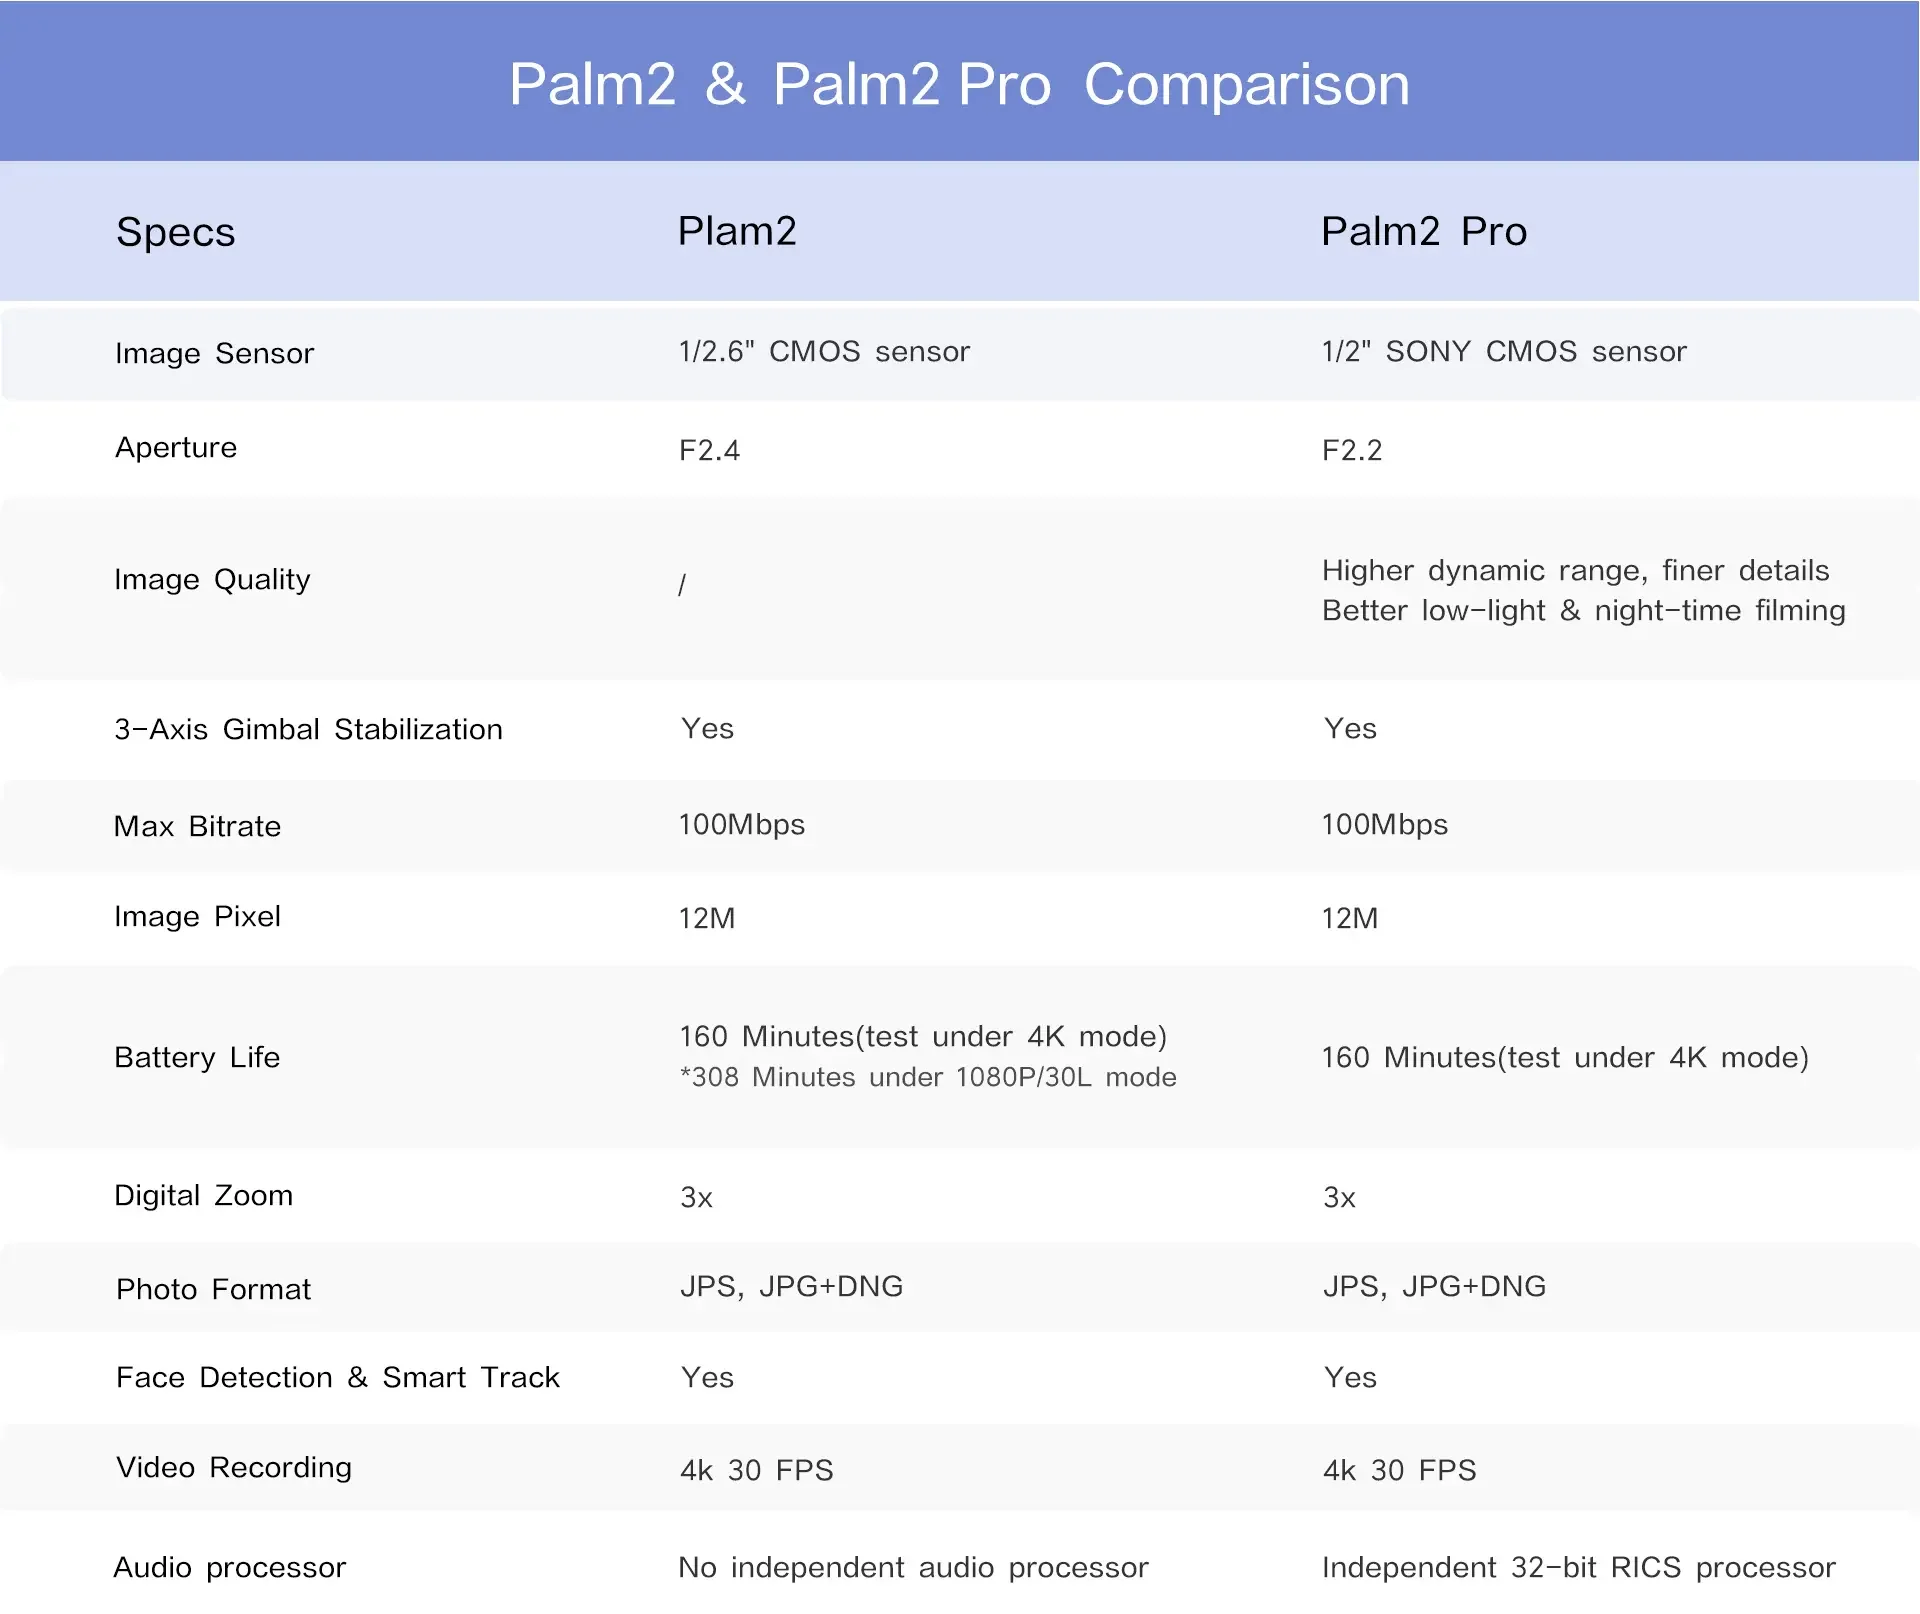
Task: Click the "F2.4" aperture value
Action: (709, 450)
